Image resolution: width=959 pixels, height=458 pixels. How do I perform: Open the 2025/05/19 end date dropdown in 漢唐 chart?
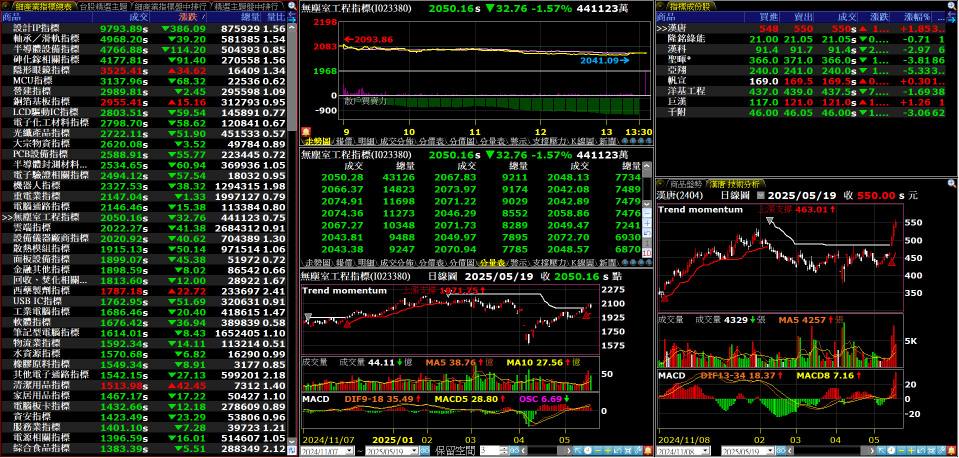tap(771, 451)
